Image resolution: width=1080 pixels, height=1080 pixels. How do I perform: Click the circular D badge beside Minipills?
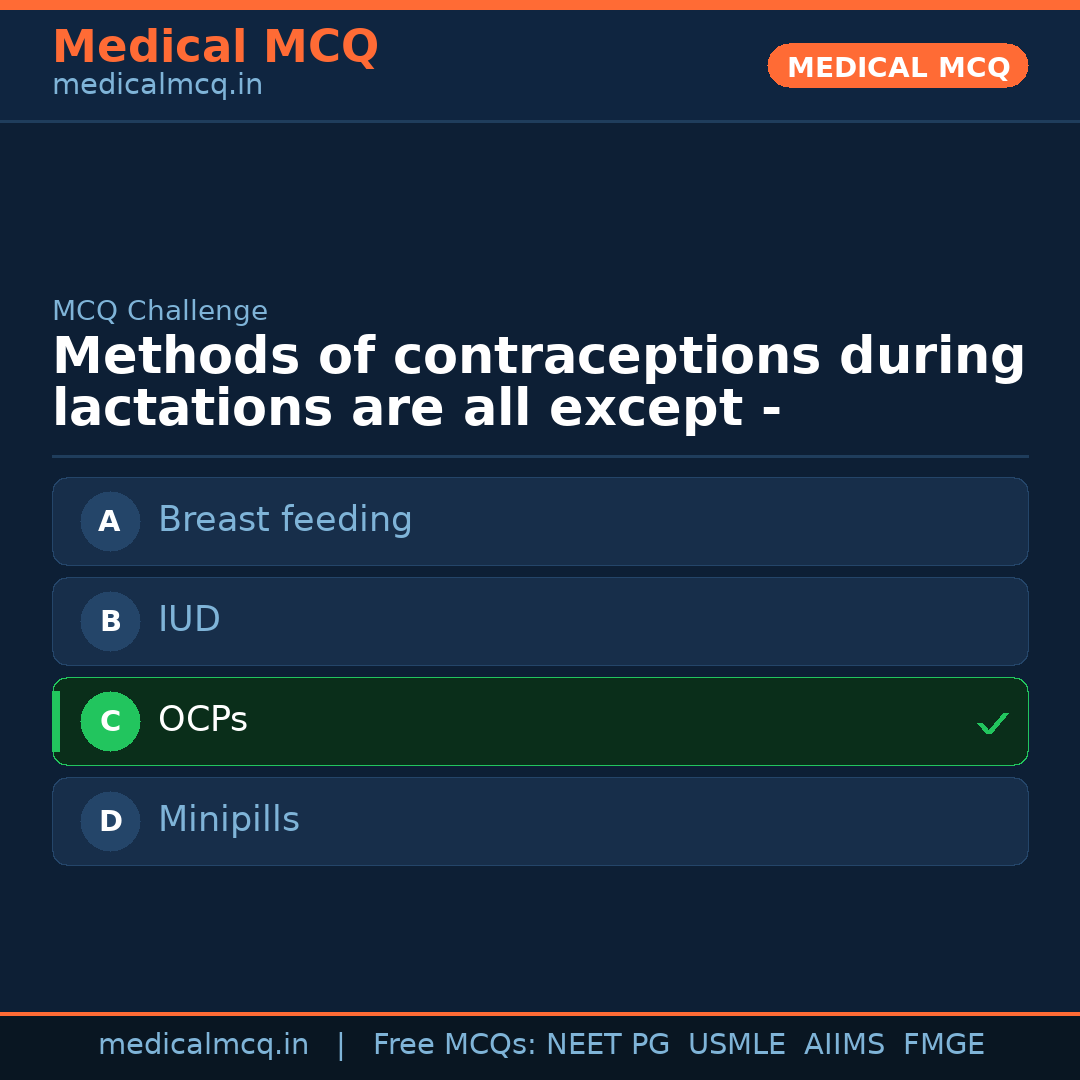tap(110, 821)
